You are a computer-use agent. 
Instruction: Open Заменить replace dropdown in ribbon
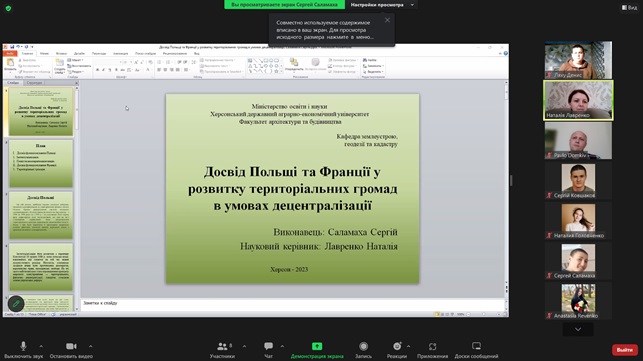click(373, 66)
